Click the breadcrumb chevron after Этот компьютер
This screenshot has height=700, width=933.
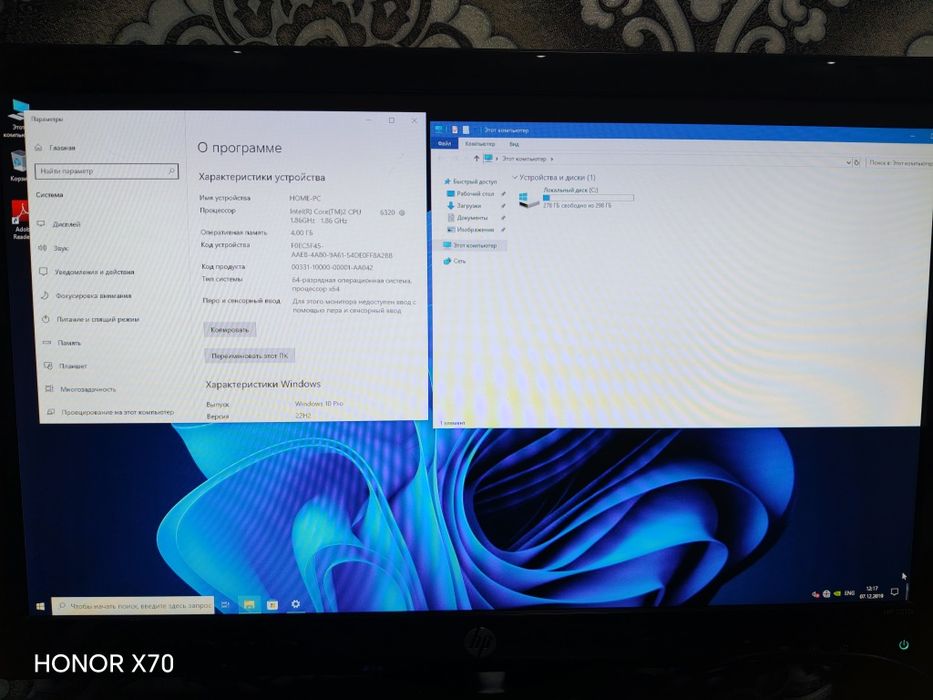[552, 159]
